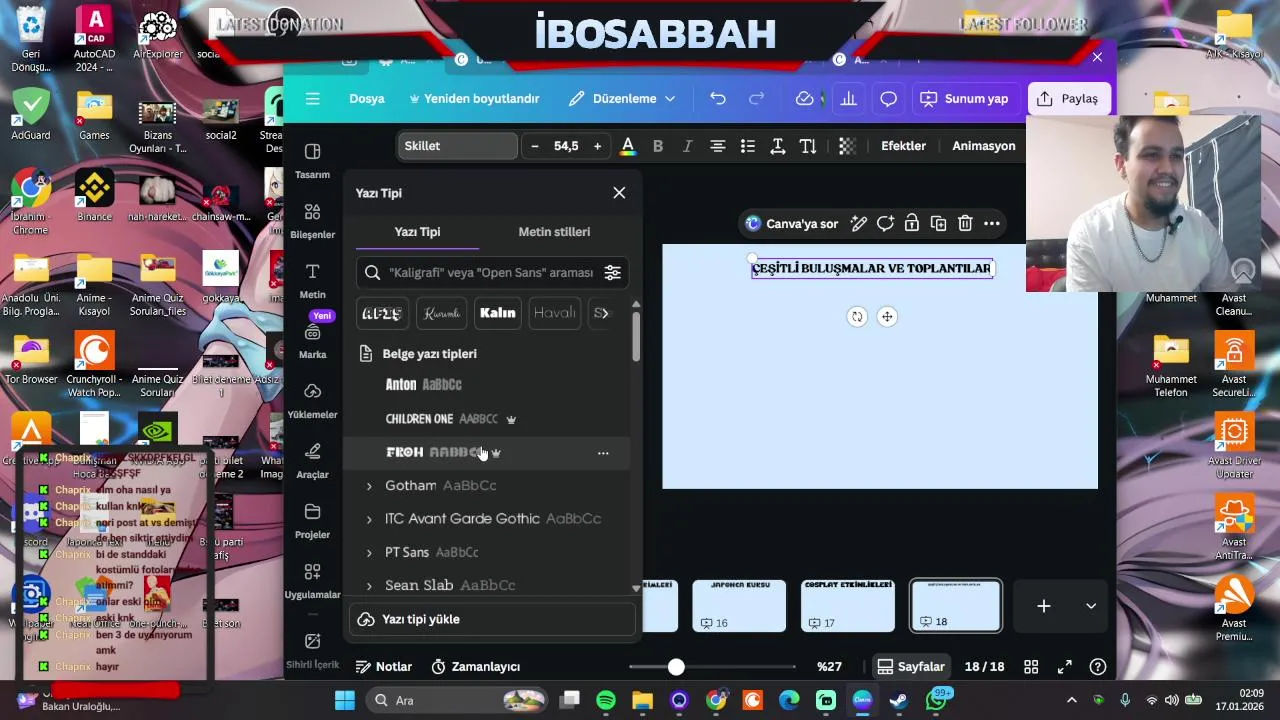Select the cursive Kıvrımlı category chip
1280x720 pixels.
click(x=441, y=313)
